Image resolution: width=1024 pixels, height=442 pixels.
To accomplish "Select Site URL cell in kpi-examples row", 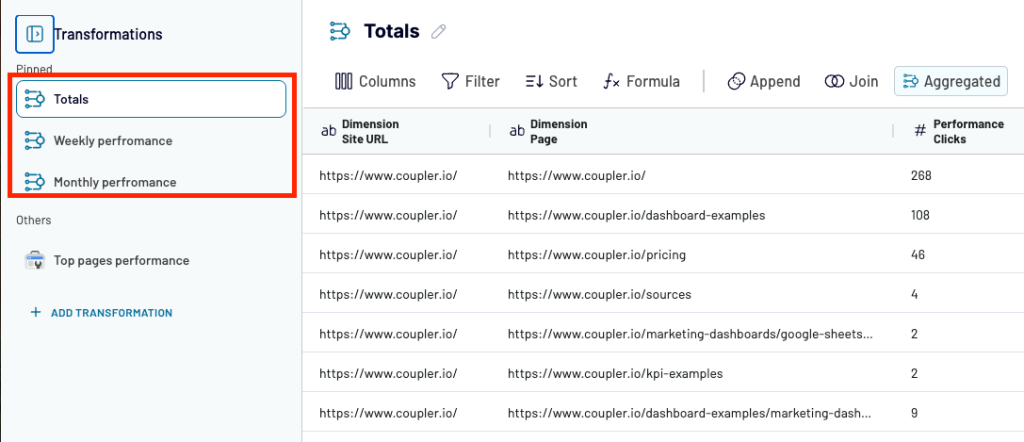I will pyautogui.click(x=388, y=374).
